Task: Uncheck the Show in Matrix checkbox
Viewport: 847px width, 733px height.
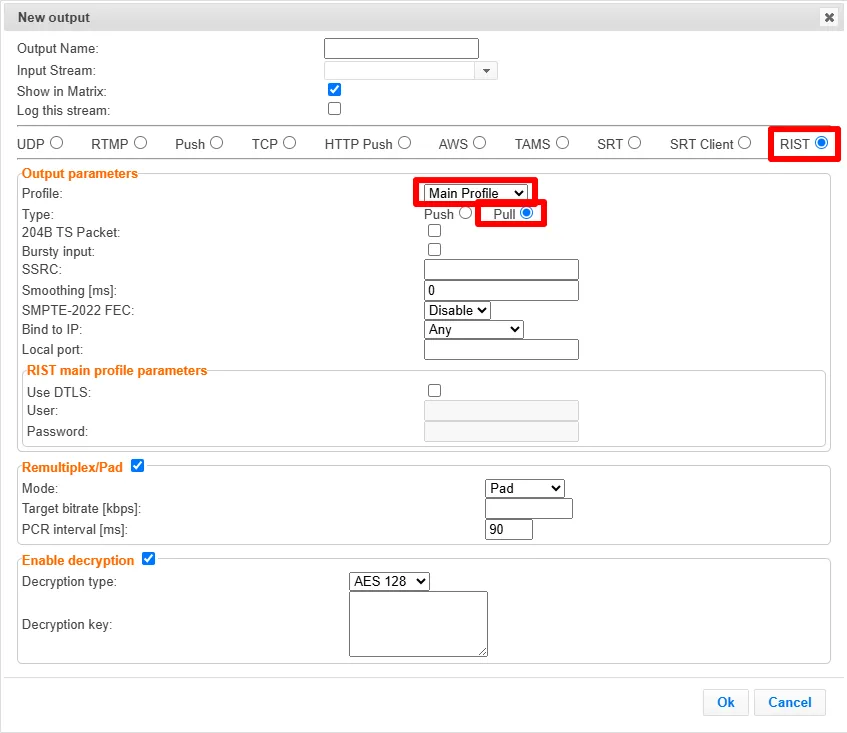Action: pos(334,90)
